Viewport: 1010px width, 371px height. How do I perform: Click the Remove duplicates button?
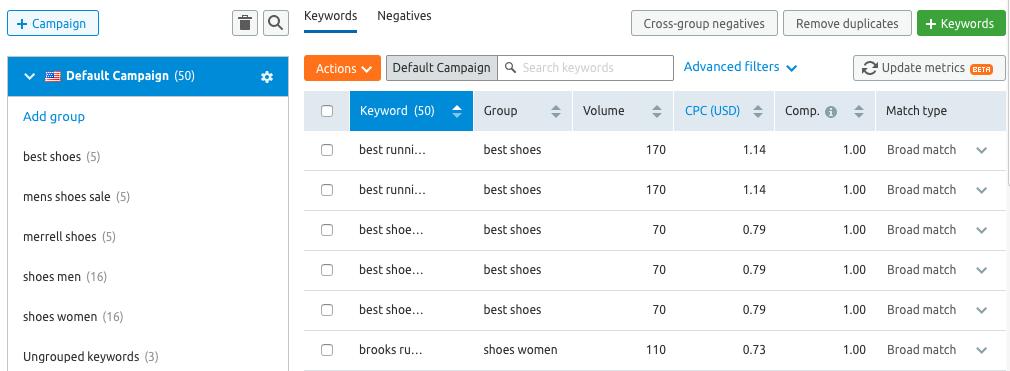[x=847, y=24]
